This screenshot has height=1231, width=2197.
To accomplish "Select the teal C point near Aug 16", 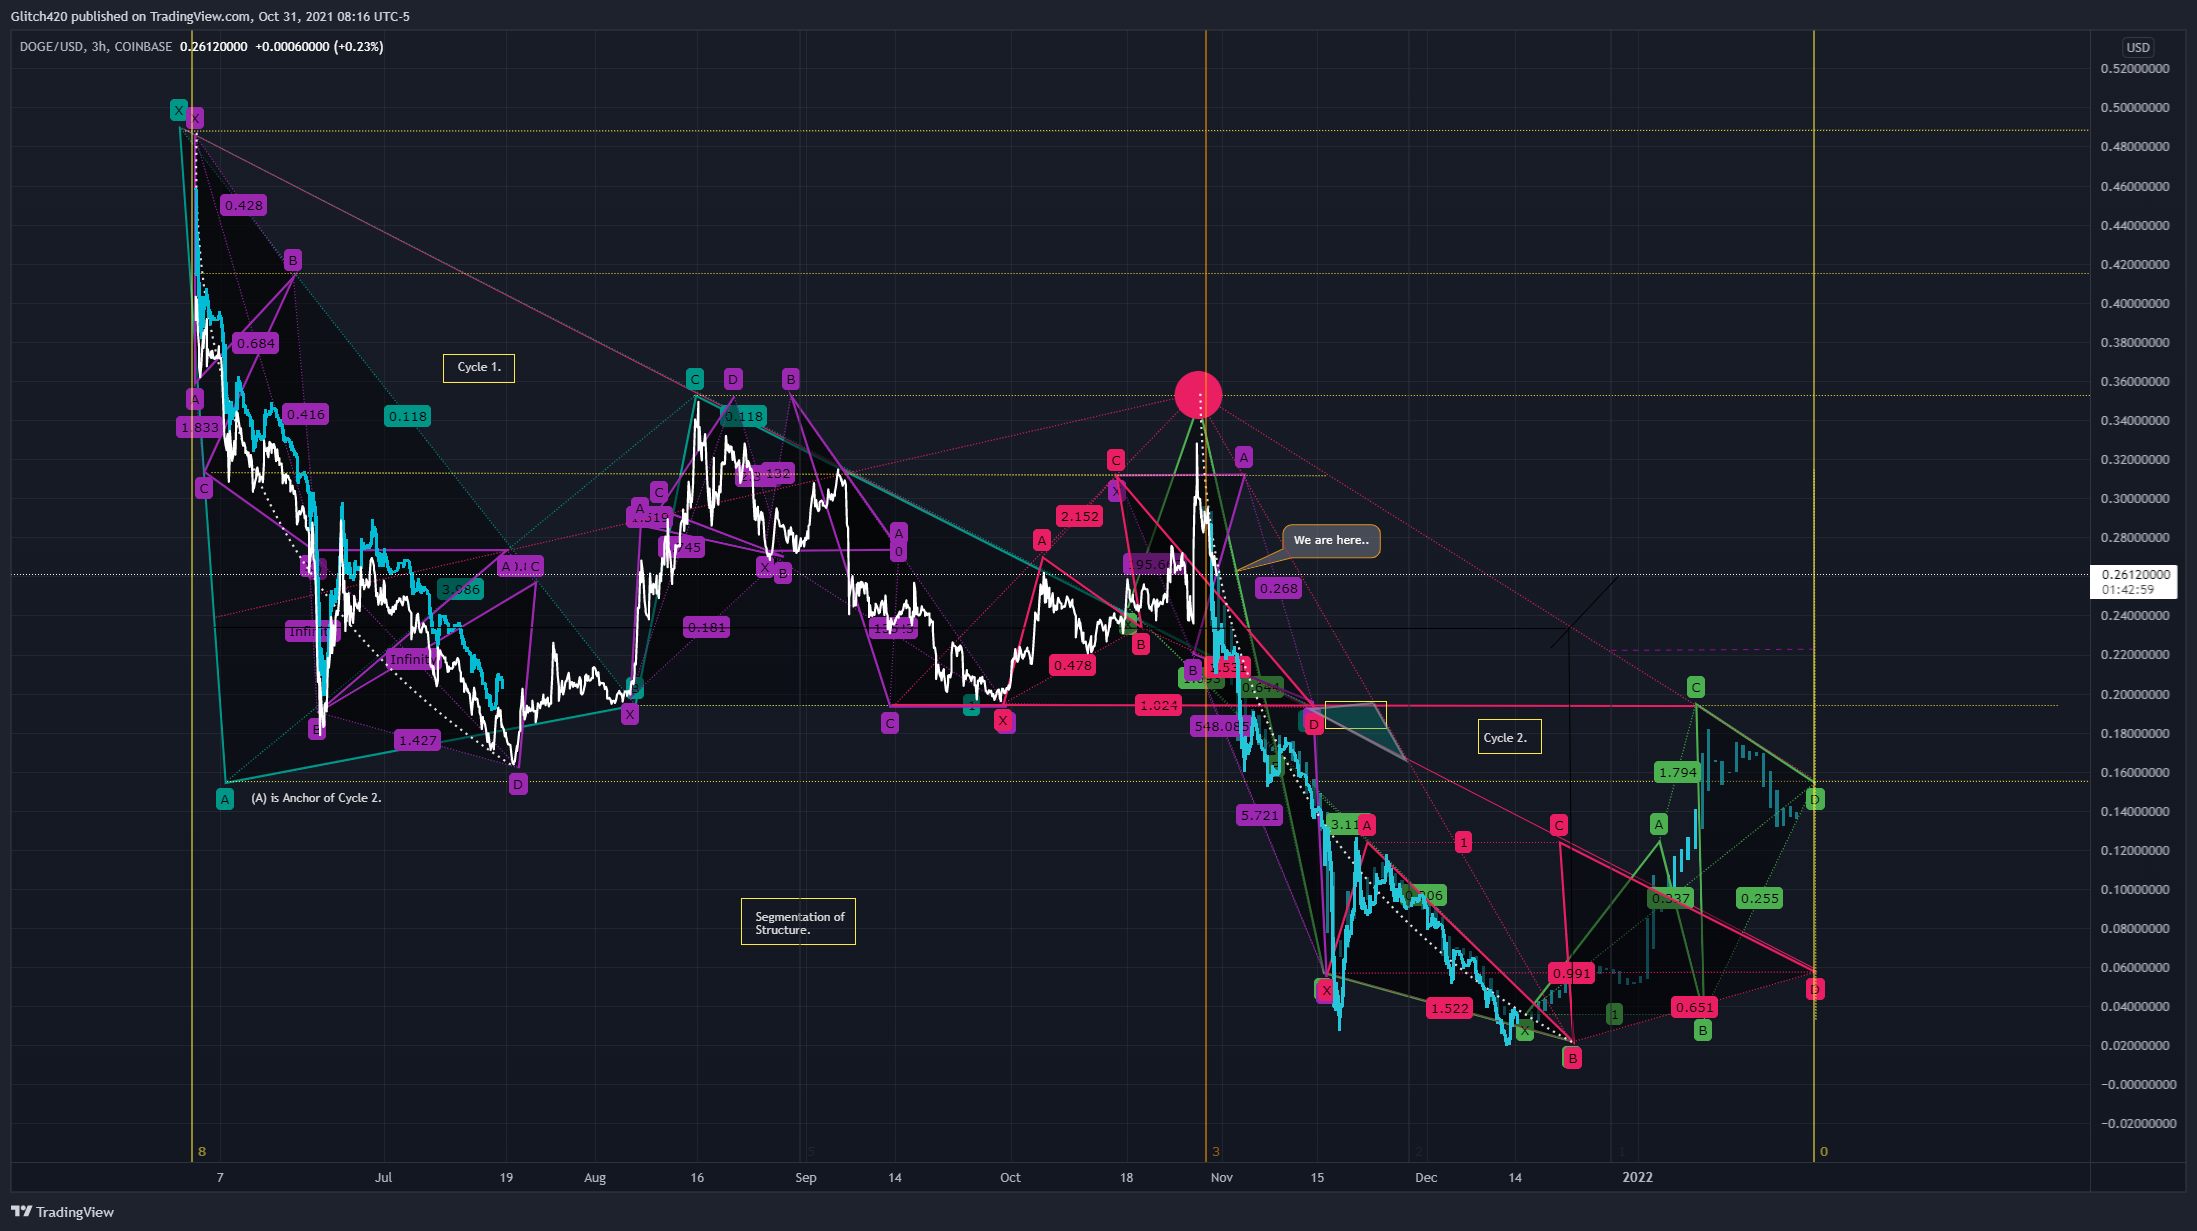I will coord(695,379).
